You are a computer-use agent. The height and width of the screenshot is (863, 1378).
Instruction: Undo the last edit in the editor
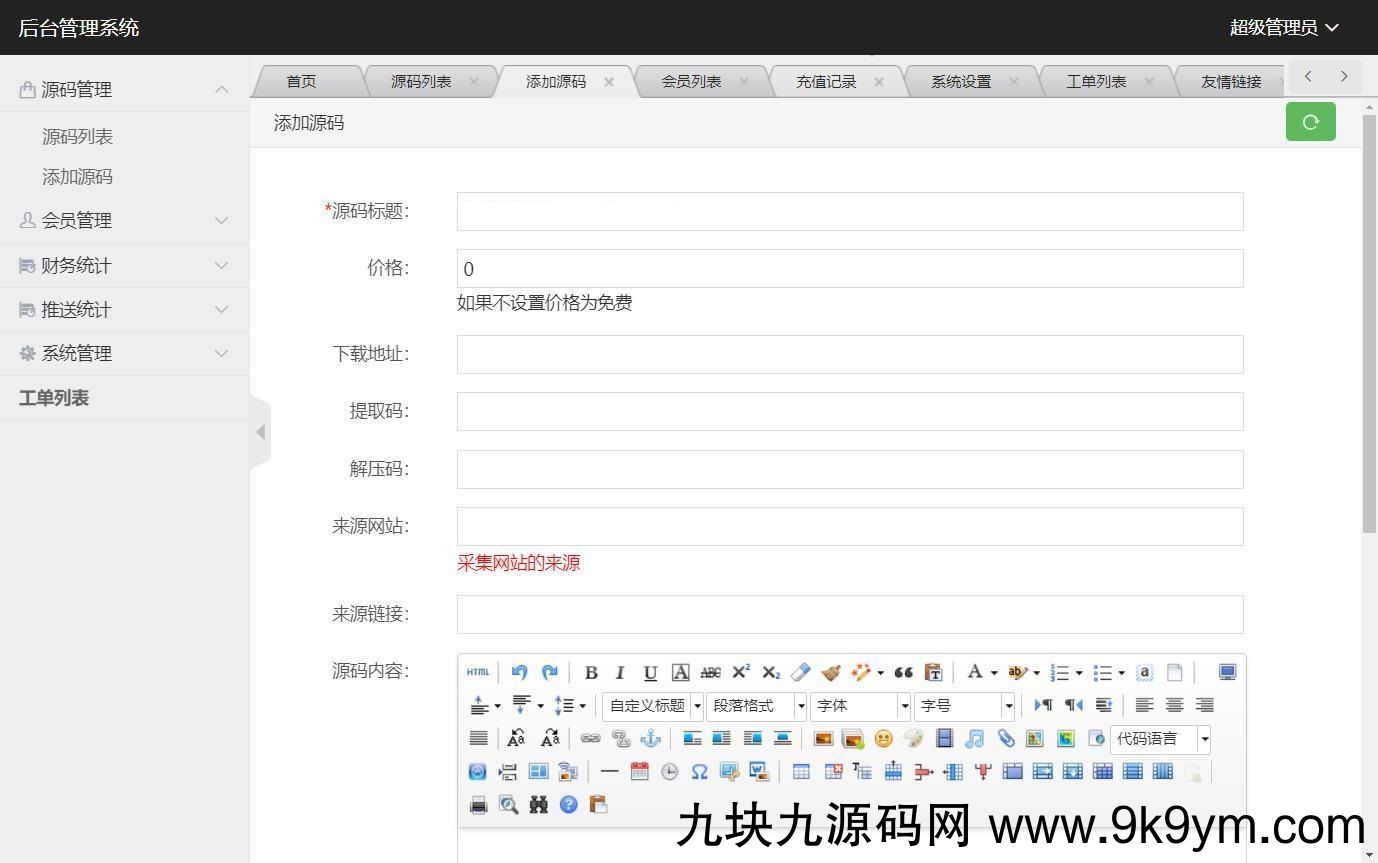point(519,672)
